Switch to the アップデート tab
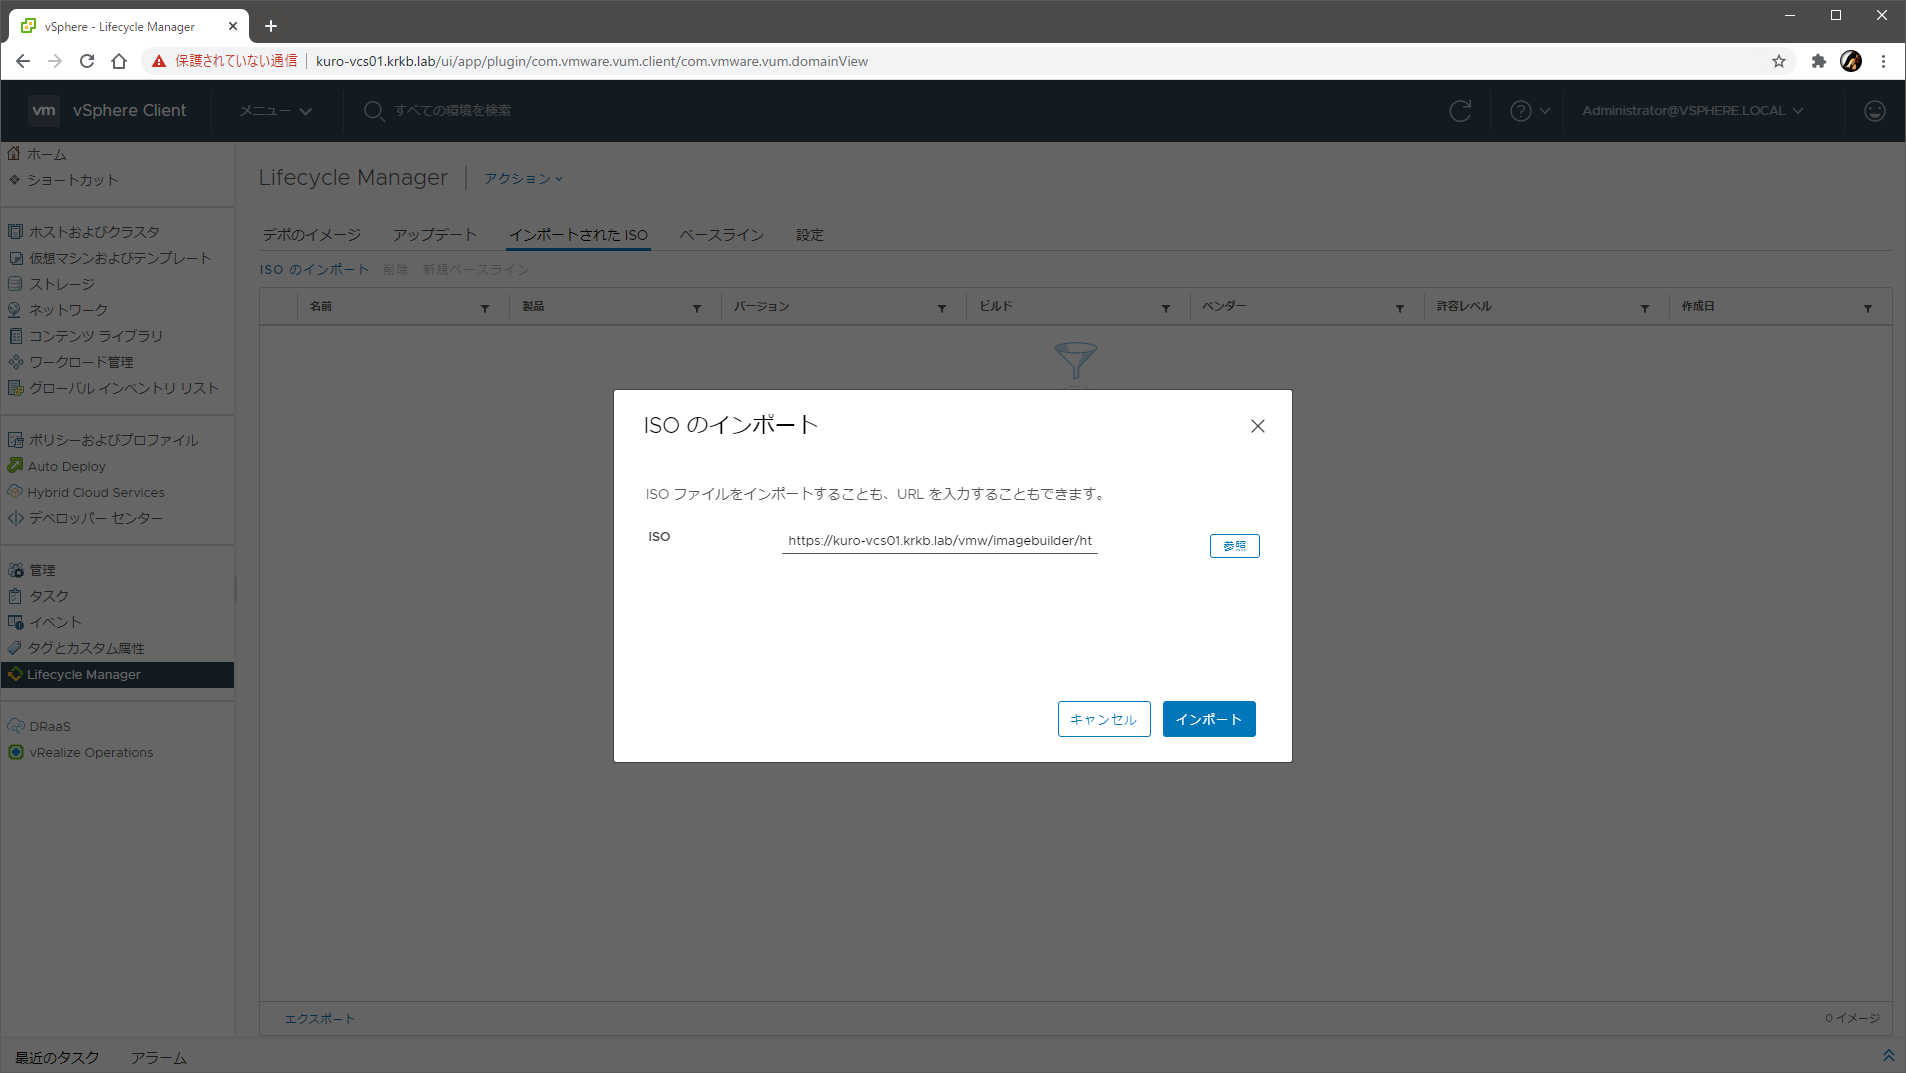Screen dimensions: 1906x1073 [x=434, y=235]
